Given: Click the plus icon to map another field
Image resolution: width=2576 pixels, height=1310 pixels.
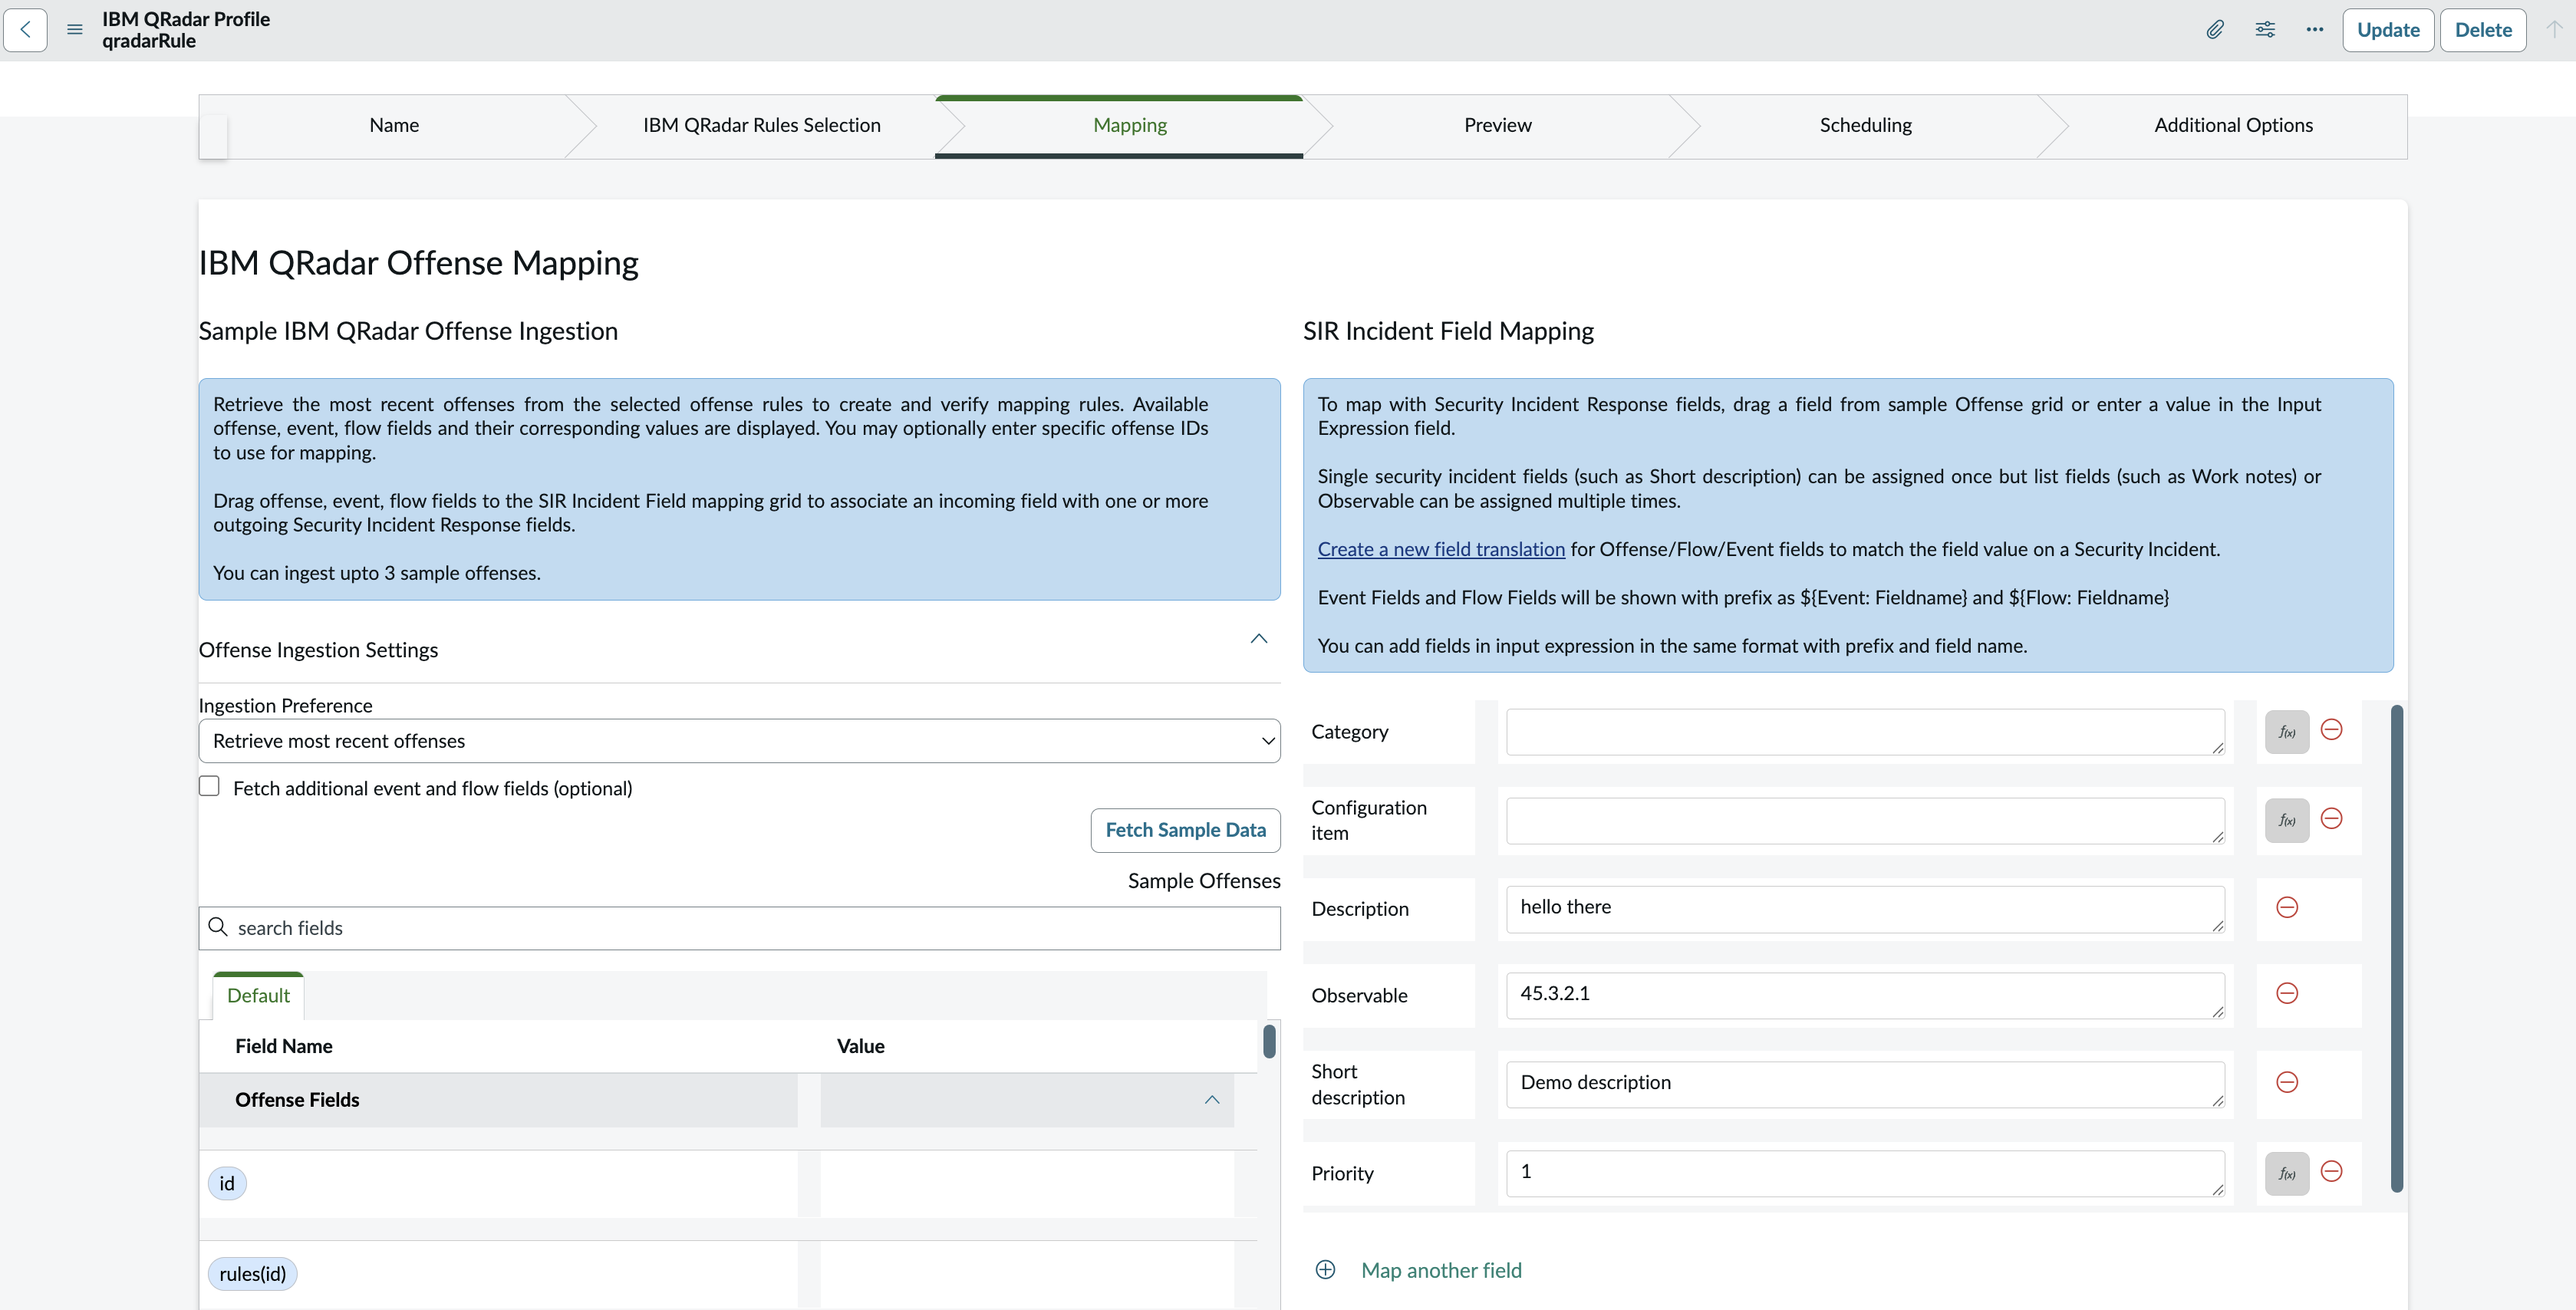Looking at the screenshot, I should 1325,1270.
